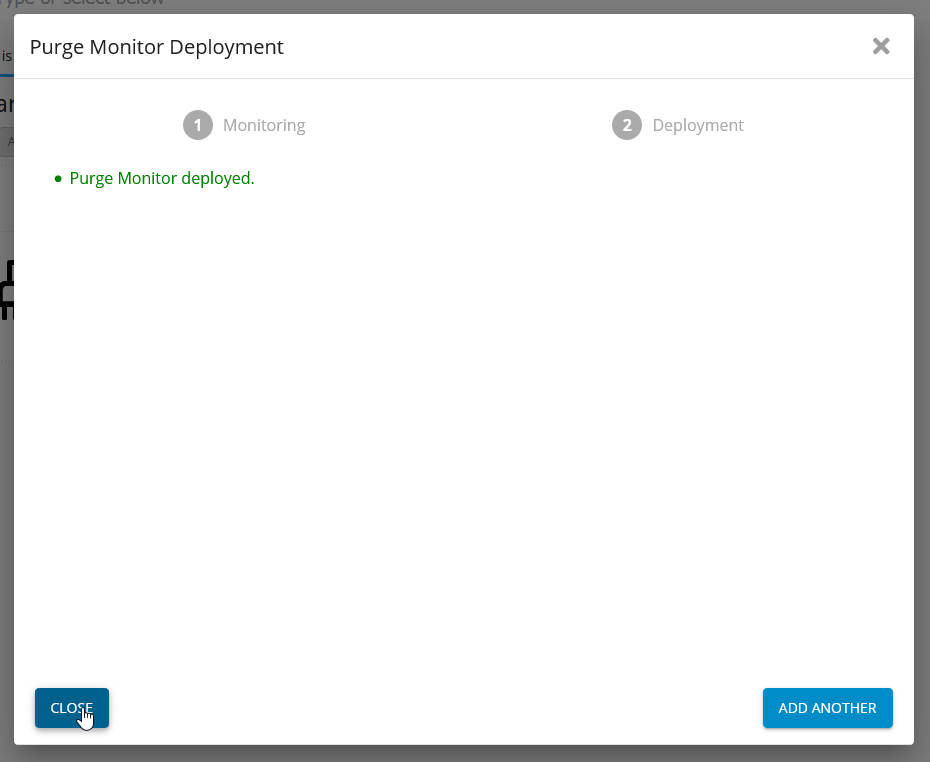Click the cut-off heading left of the dialog
The height and width of the screenshot is (762, 930).
[x=6, y=105]
